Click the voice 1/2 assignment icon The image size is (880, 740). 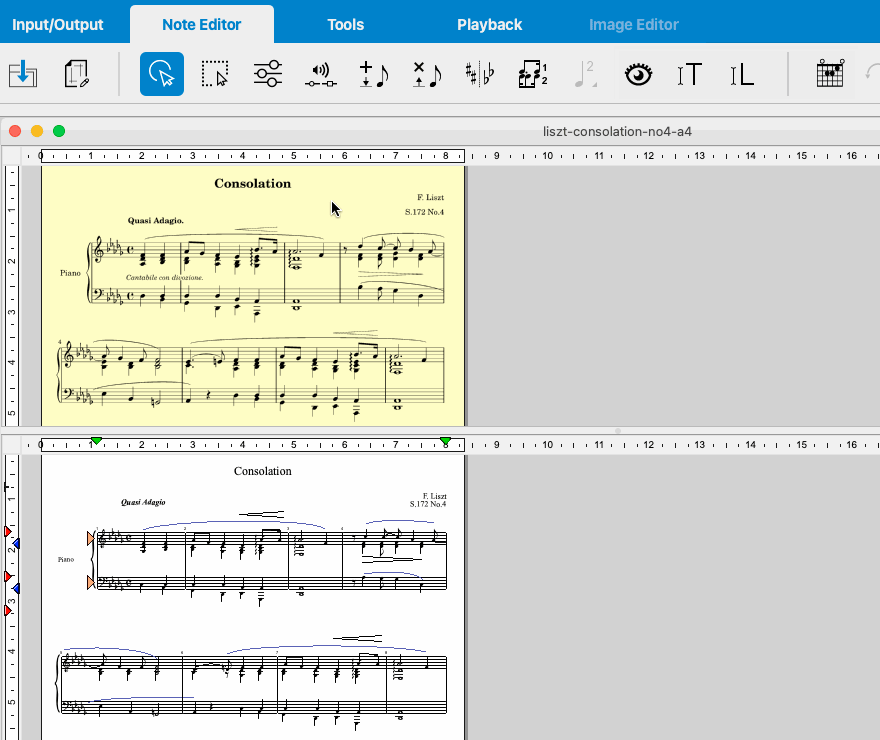point(533,74)
